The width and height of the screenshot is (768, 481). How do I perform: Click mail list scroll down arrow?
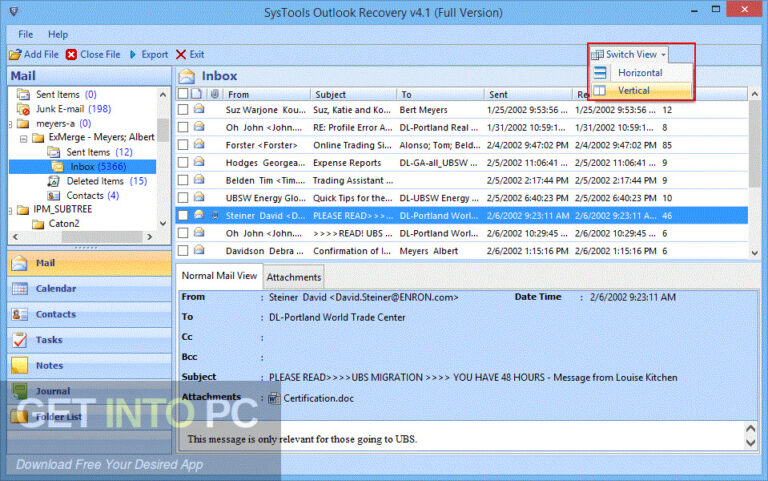(754, 253)
